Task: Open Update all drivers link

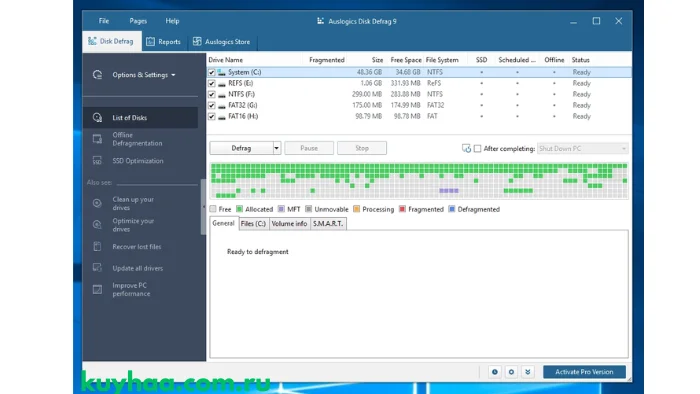Action: tap(138, 268)
